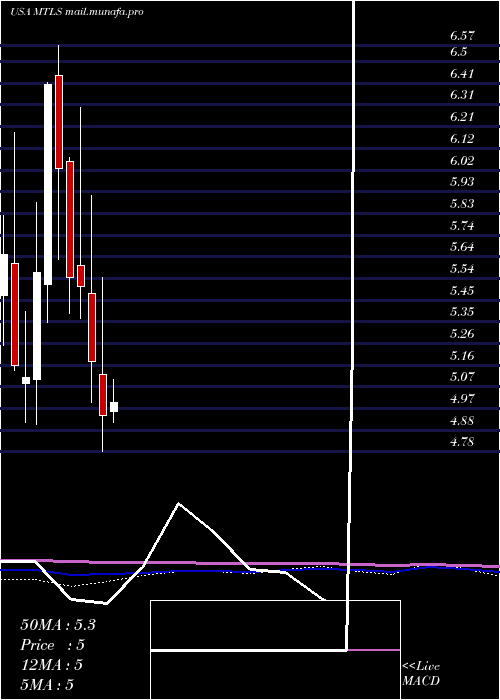Click the tallest white candlestick body

[x=48, y=184]
